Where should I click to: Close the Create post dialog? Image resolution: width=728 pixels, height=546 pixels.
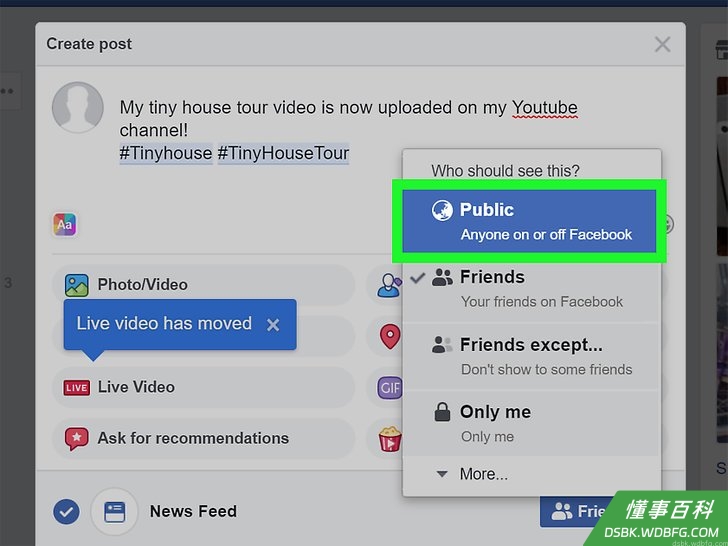(662, 45)
